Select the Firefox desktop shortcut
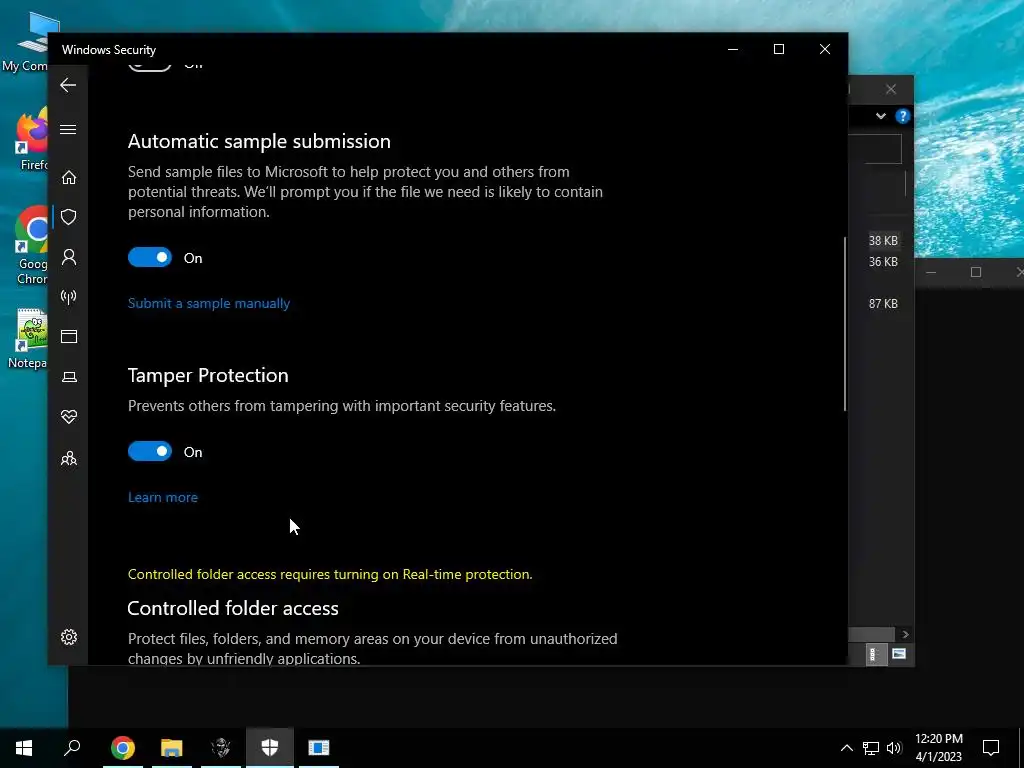 (31, 140)
